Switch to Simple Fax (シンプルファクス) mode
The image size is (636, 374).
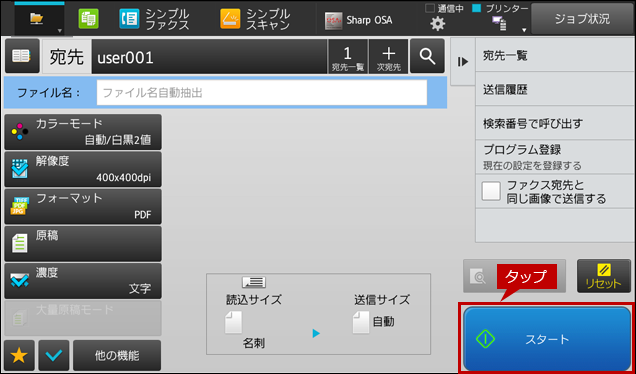click(155, 19)
